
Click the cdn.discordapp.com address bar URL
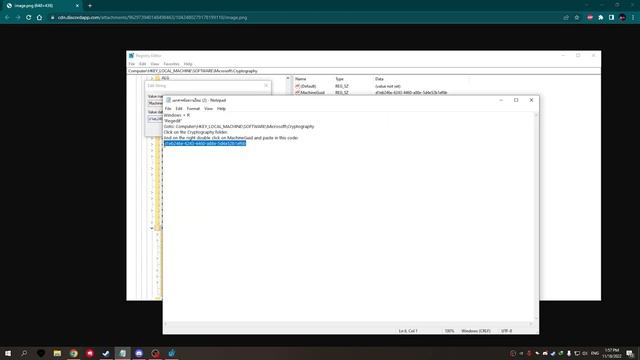[152, 18]
